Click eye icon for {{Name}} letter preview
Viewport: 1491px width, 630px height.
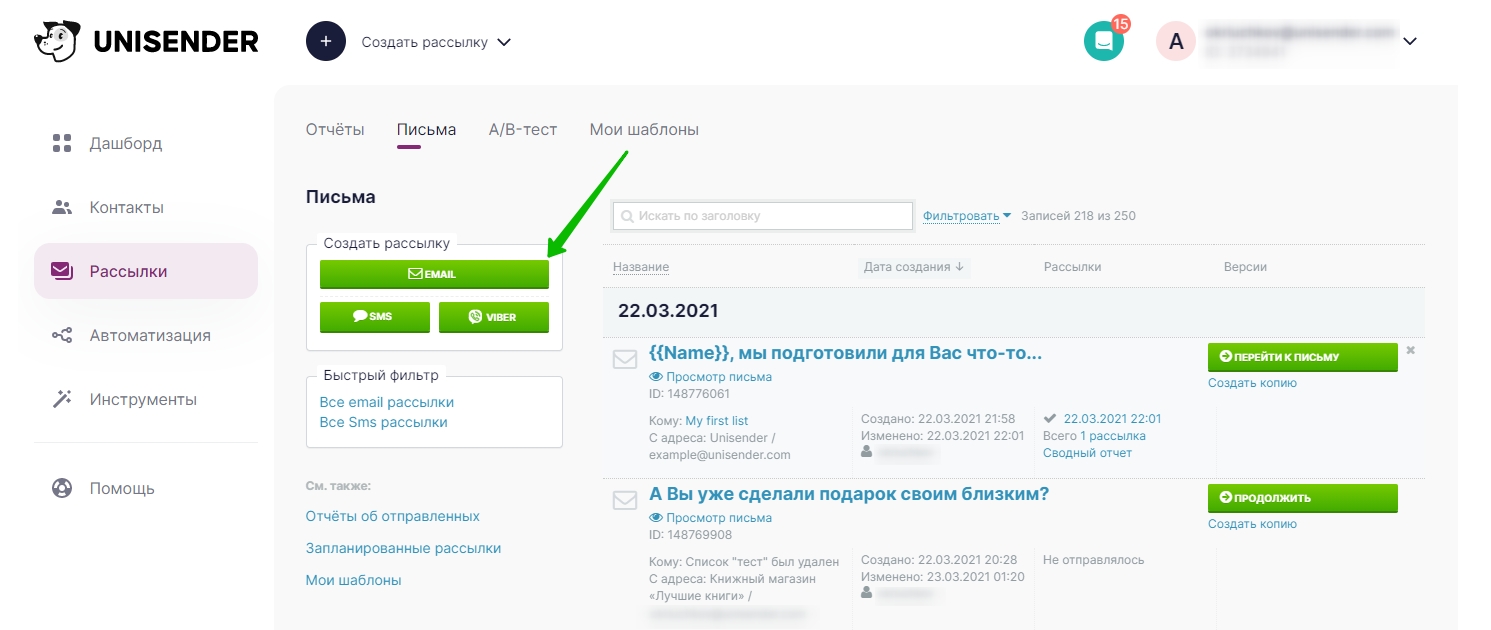[x=656, y=377]
